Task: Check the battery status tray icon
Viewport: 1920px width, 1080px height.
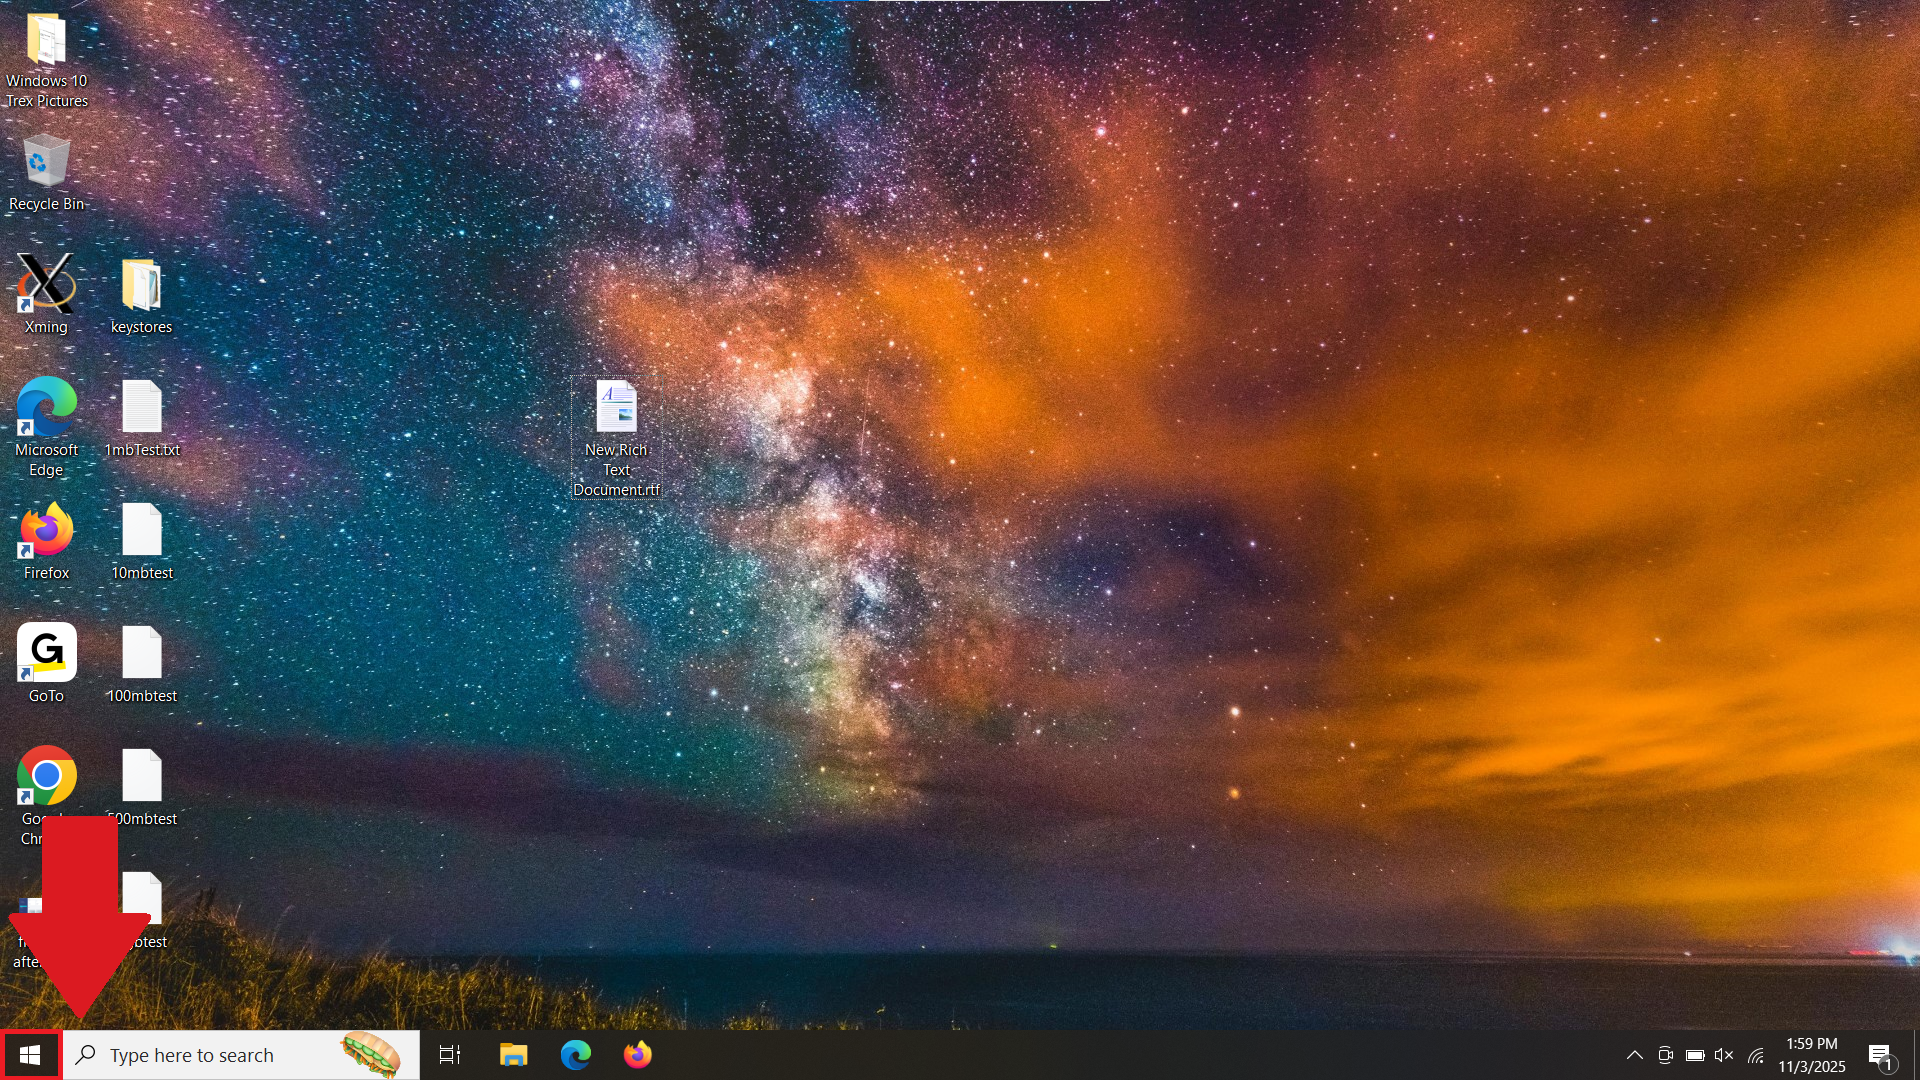Action: point(1695,1055)
